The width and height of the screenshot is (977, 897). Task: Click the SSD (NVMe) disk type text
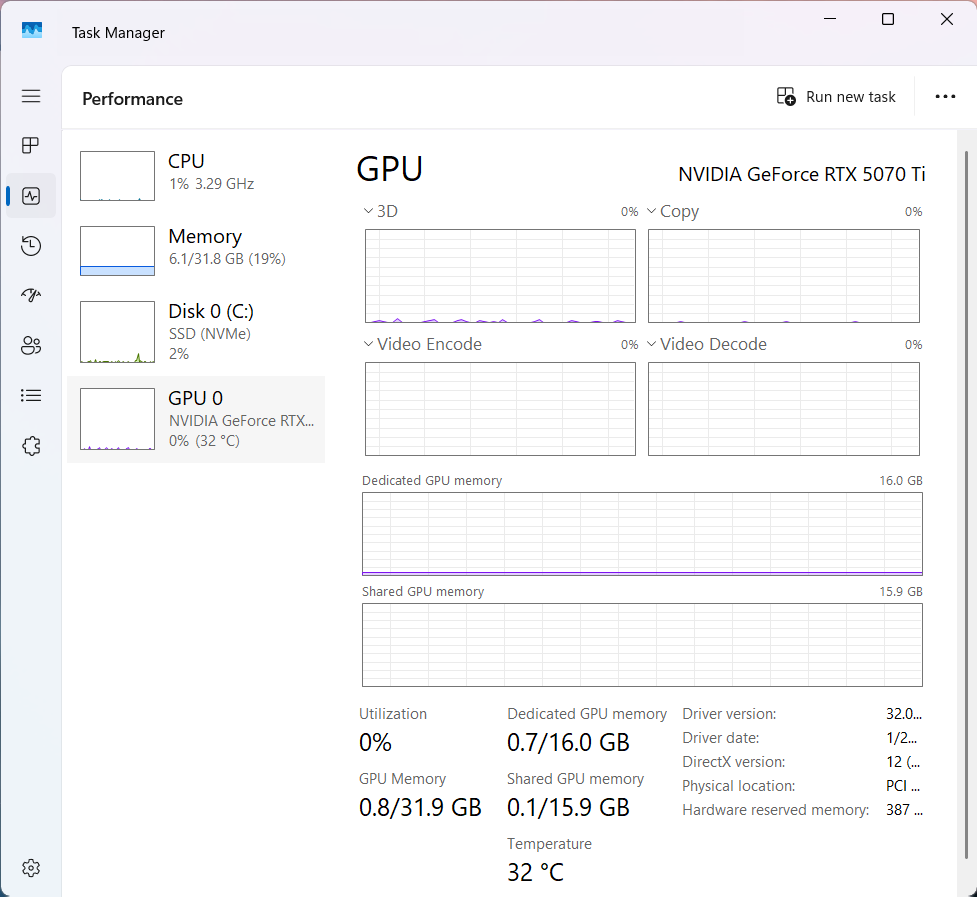[209, 334]
